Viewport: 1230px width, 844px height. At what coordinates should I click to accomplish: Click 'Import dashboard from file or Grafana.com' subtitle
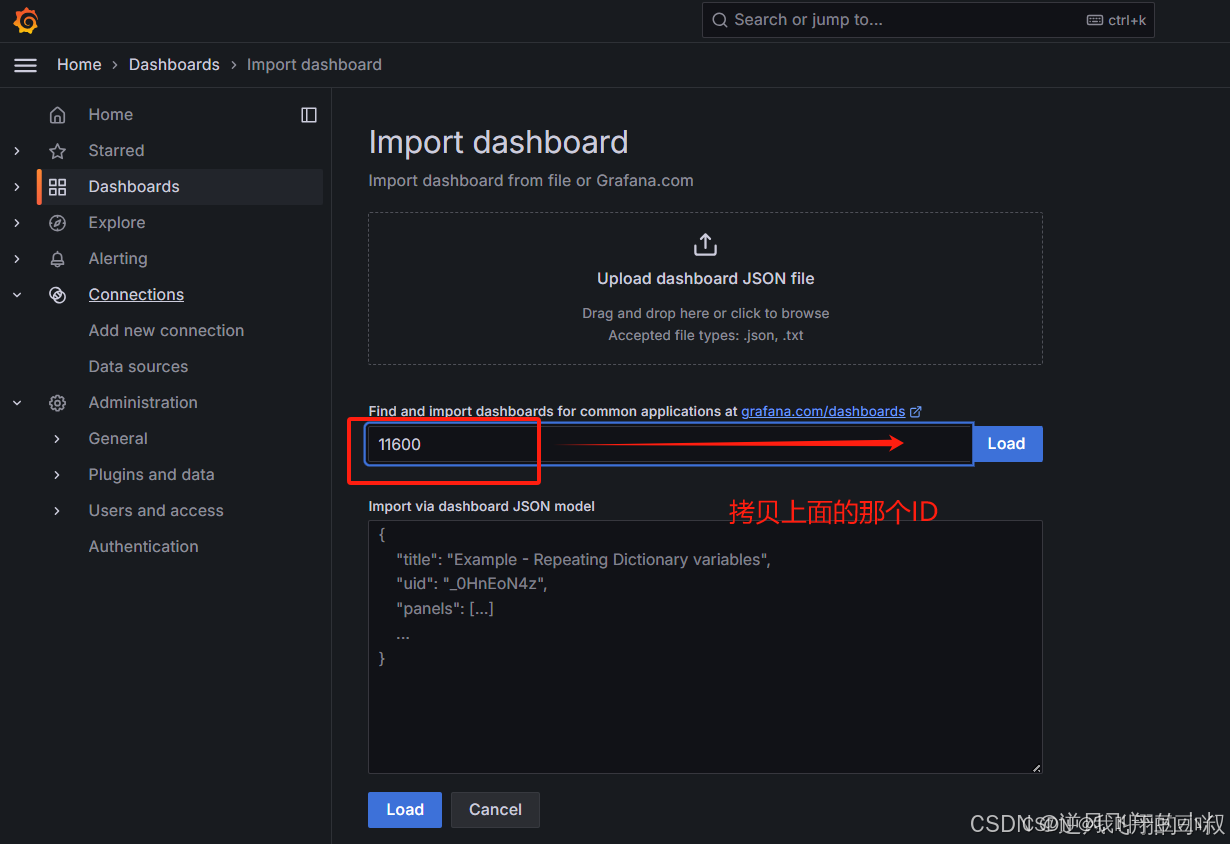[531, 181]
